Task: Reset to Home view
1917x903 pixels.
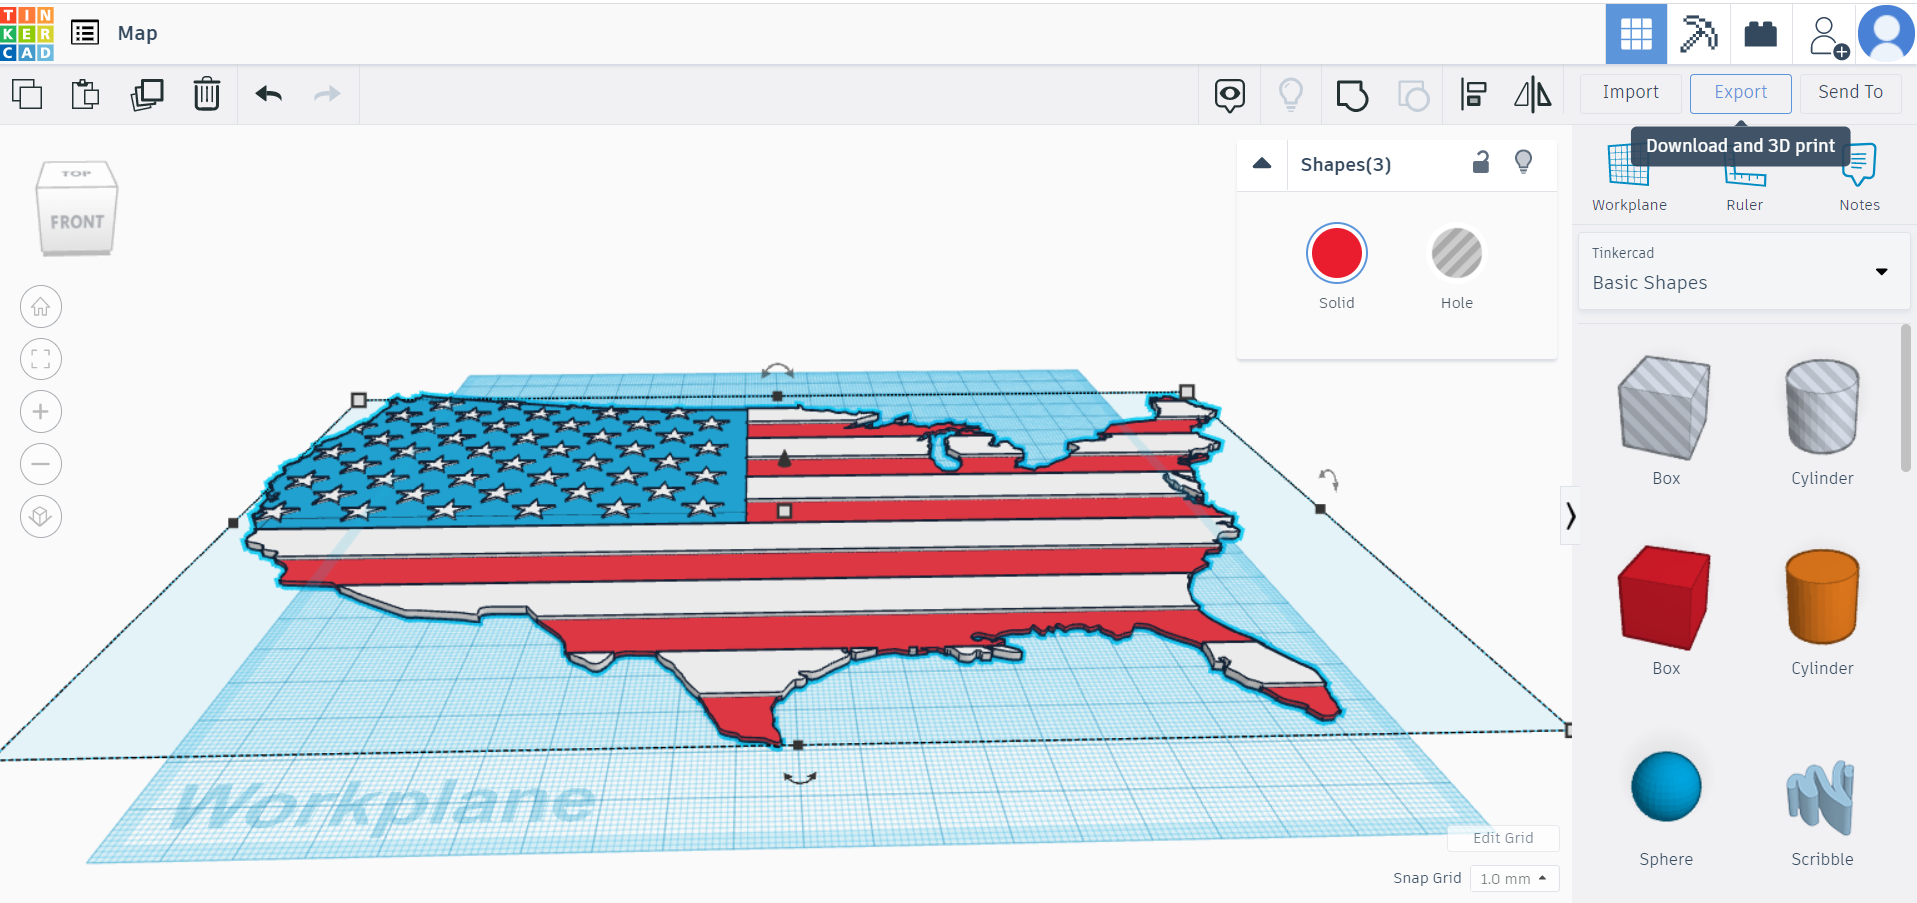Action: click(41, 307)
